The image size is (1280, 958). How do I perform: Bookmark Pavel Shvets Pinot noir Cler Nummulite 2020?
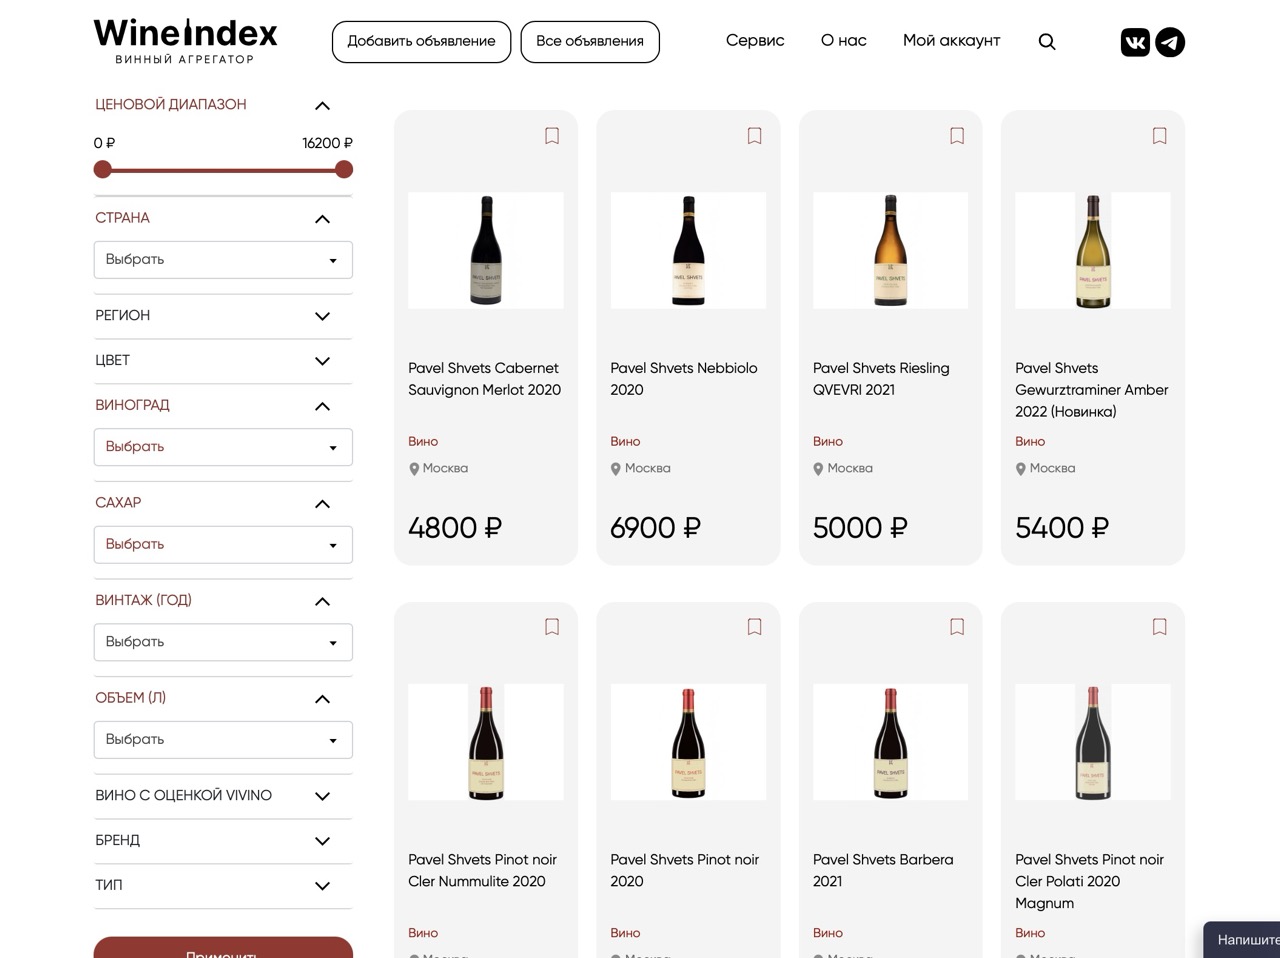click(552, 627)
